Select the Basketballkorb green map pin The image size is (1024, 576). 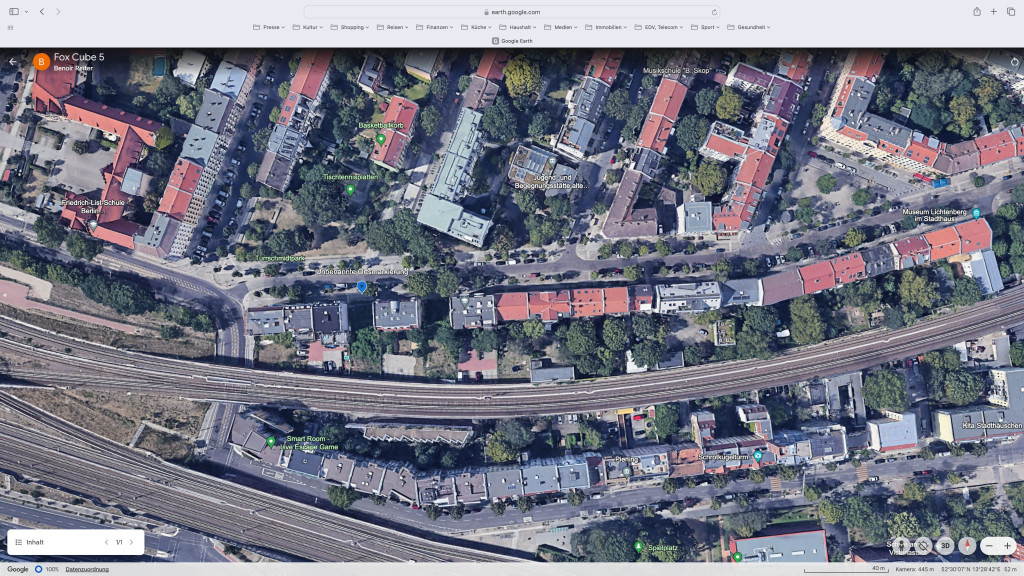[381, 139]
